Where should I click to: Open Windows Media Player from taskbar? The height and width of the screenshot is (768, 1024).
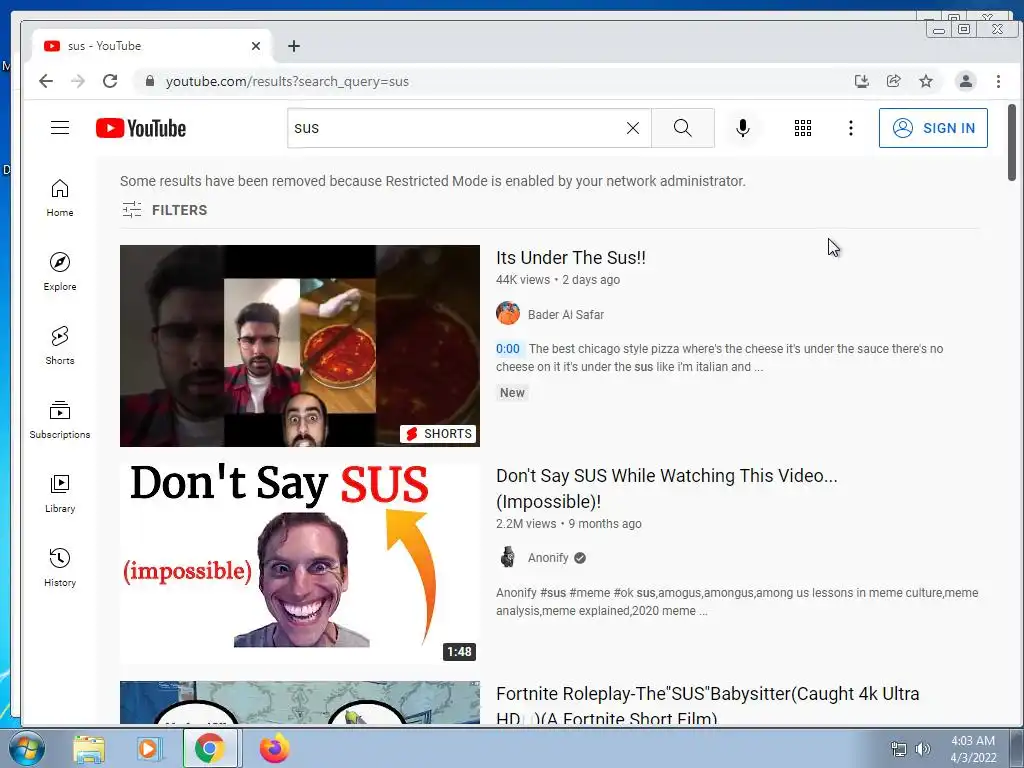coord(149,748)
